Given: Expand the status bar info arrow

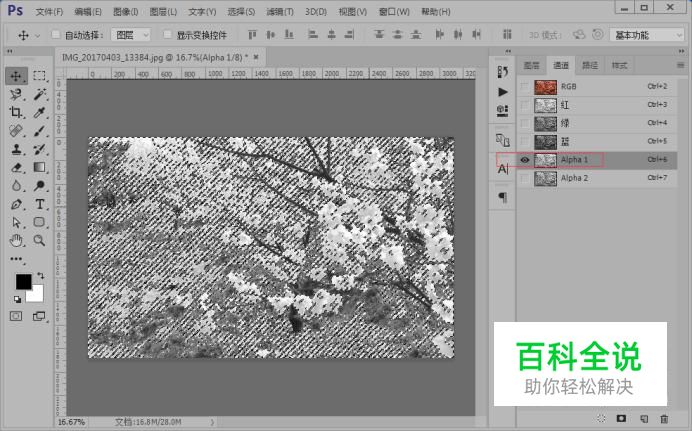Looking at the screenshot, I should coord(213,422).
